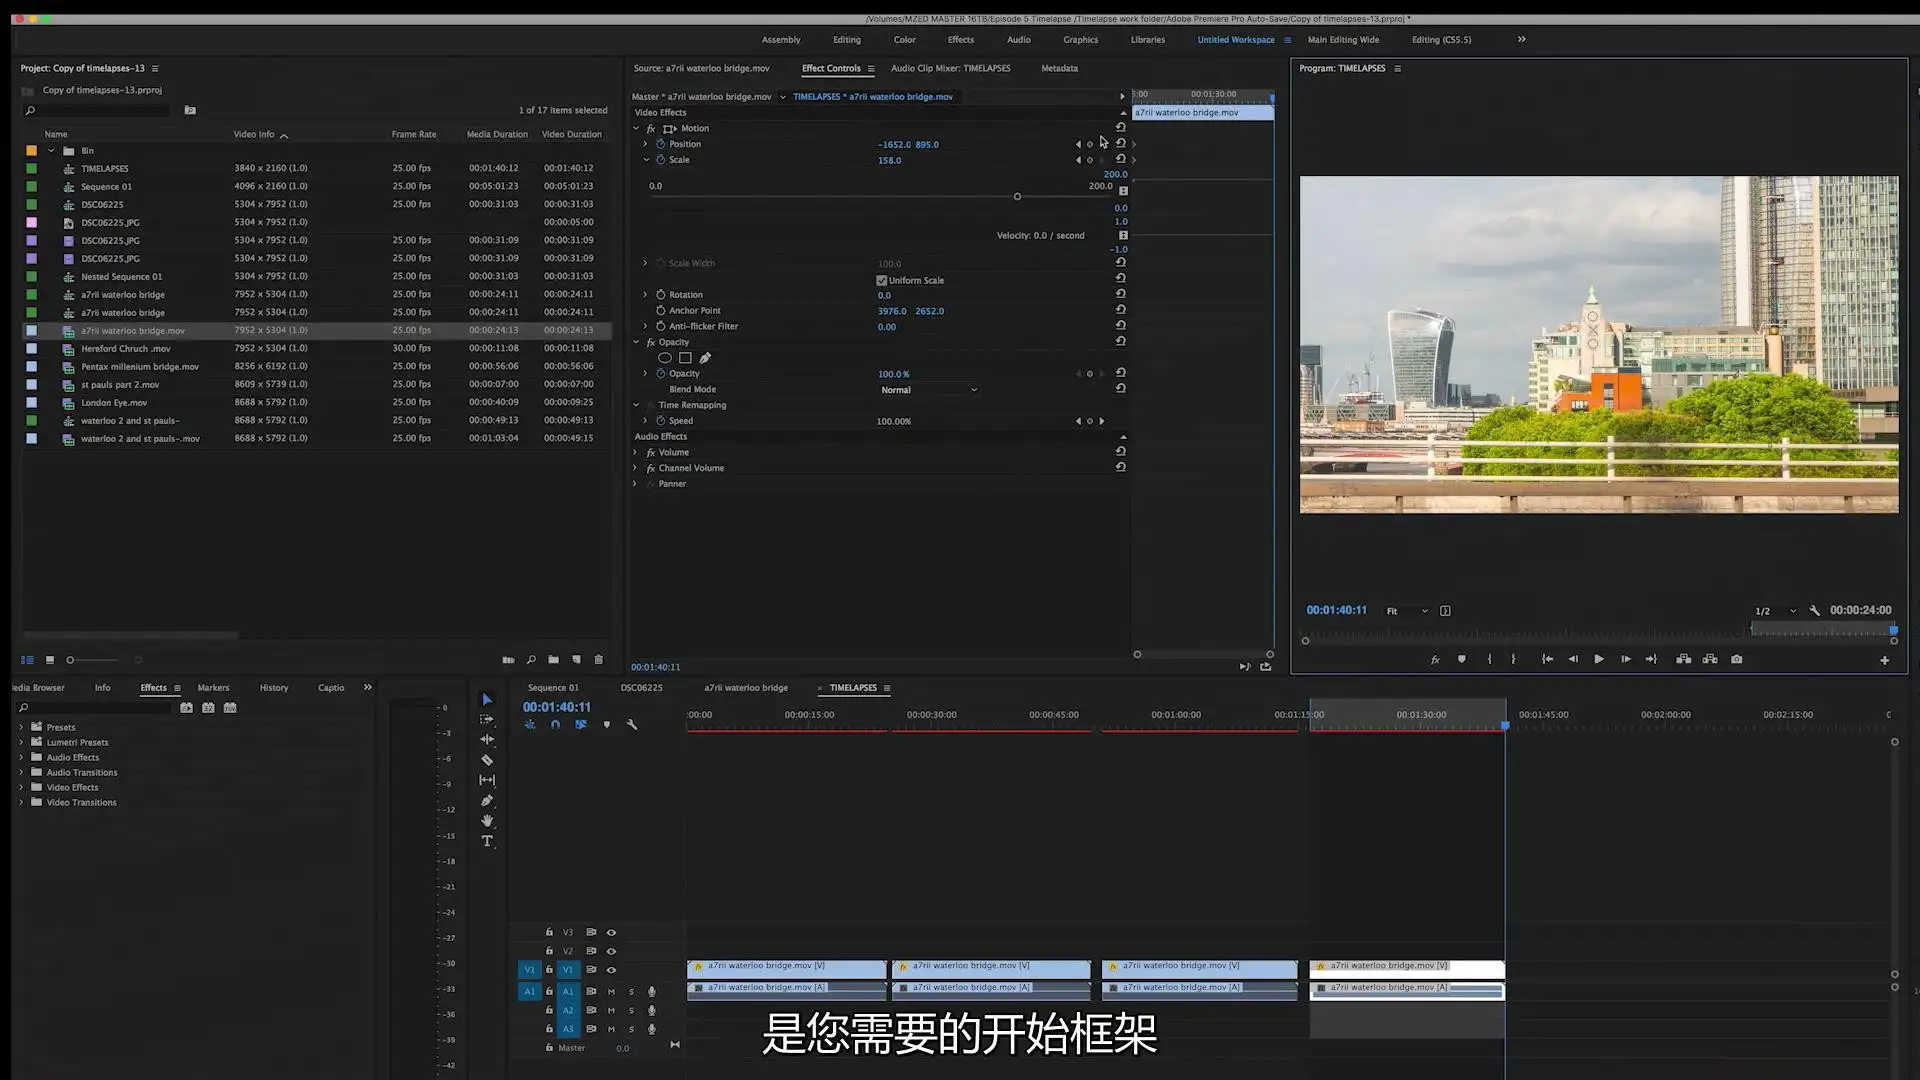Play the Program monitor sequence
Screen dimensions: 1920x1080
click(1599, 659)
